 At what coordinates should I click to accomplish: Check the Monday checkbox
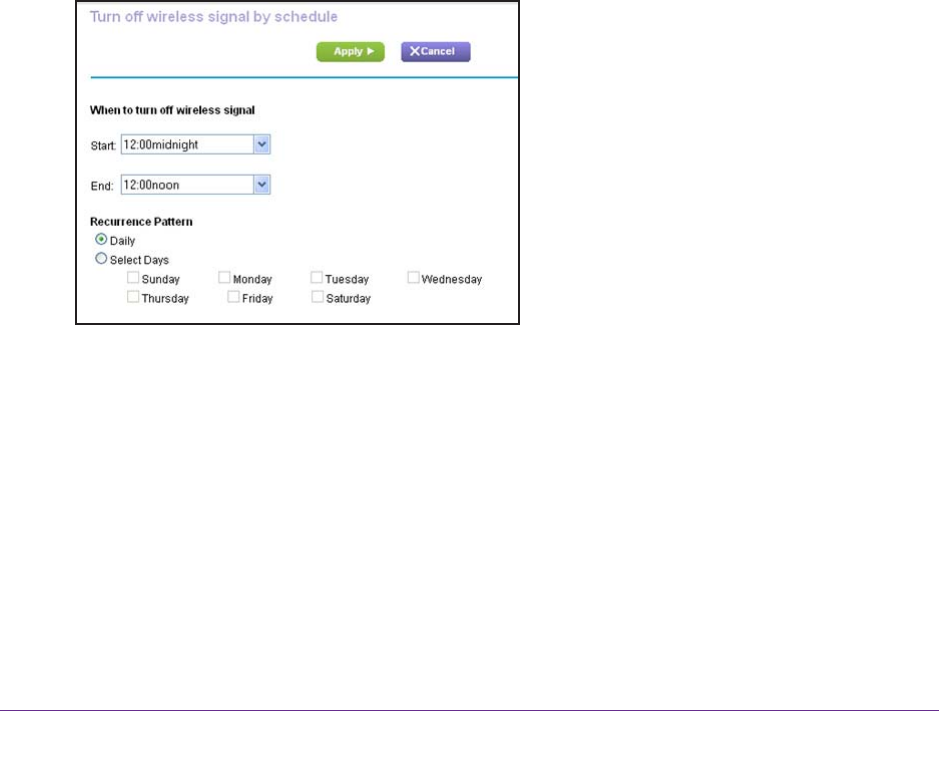(x=224, y=278)
